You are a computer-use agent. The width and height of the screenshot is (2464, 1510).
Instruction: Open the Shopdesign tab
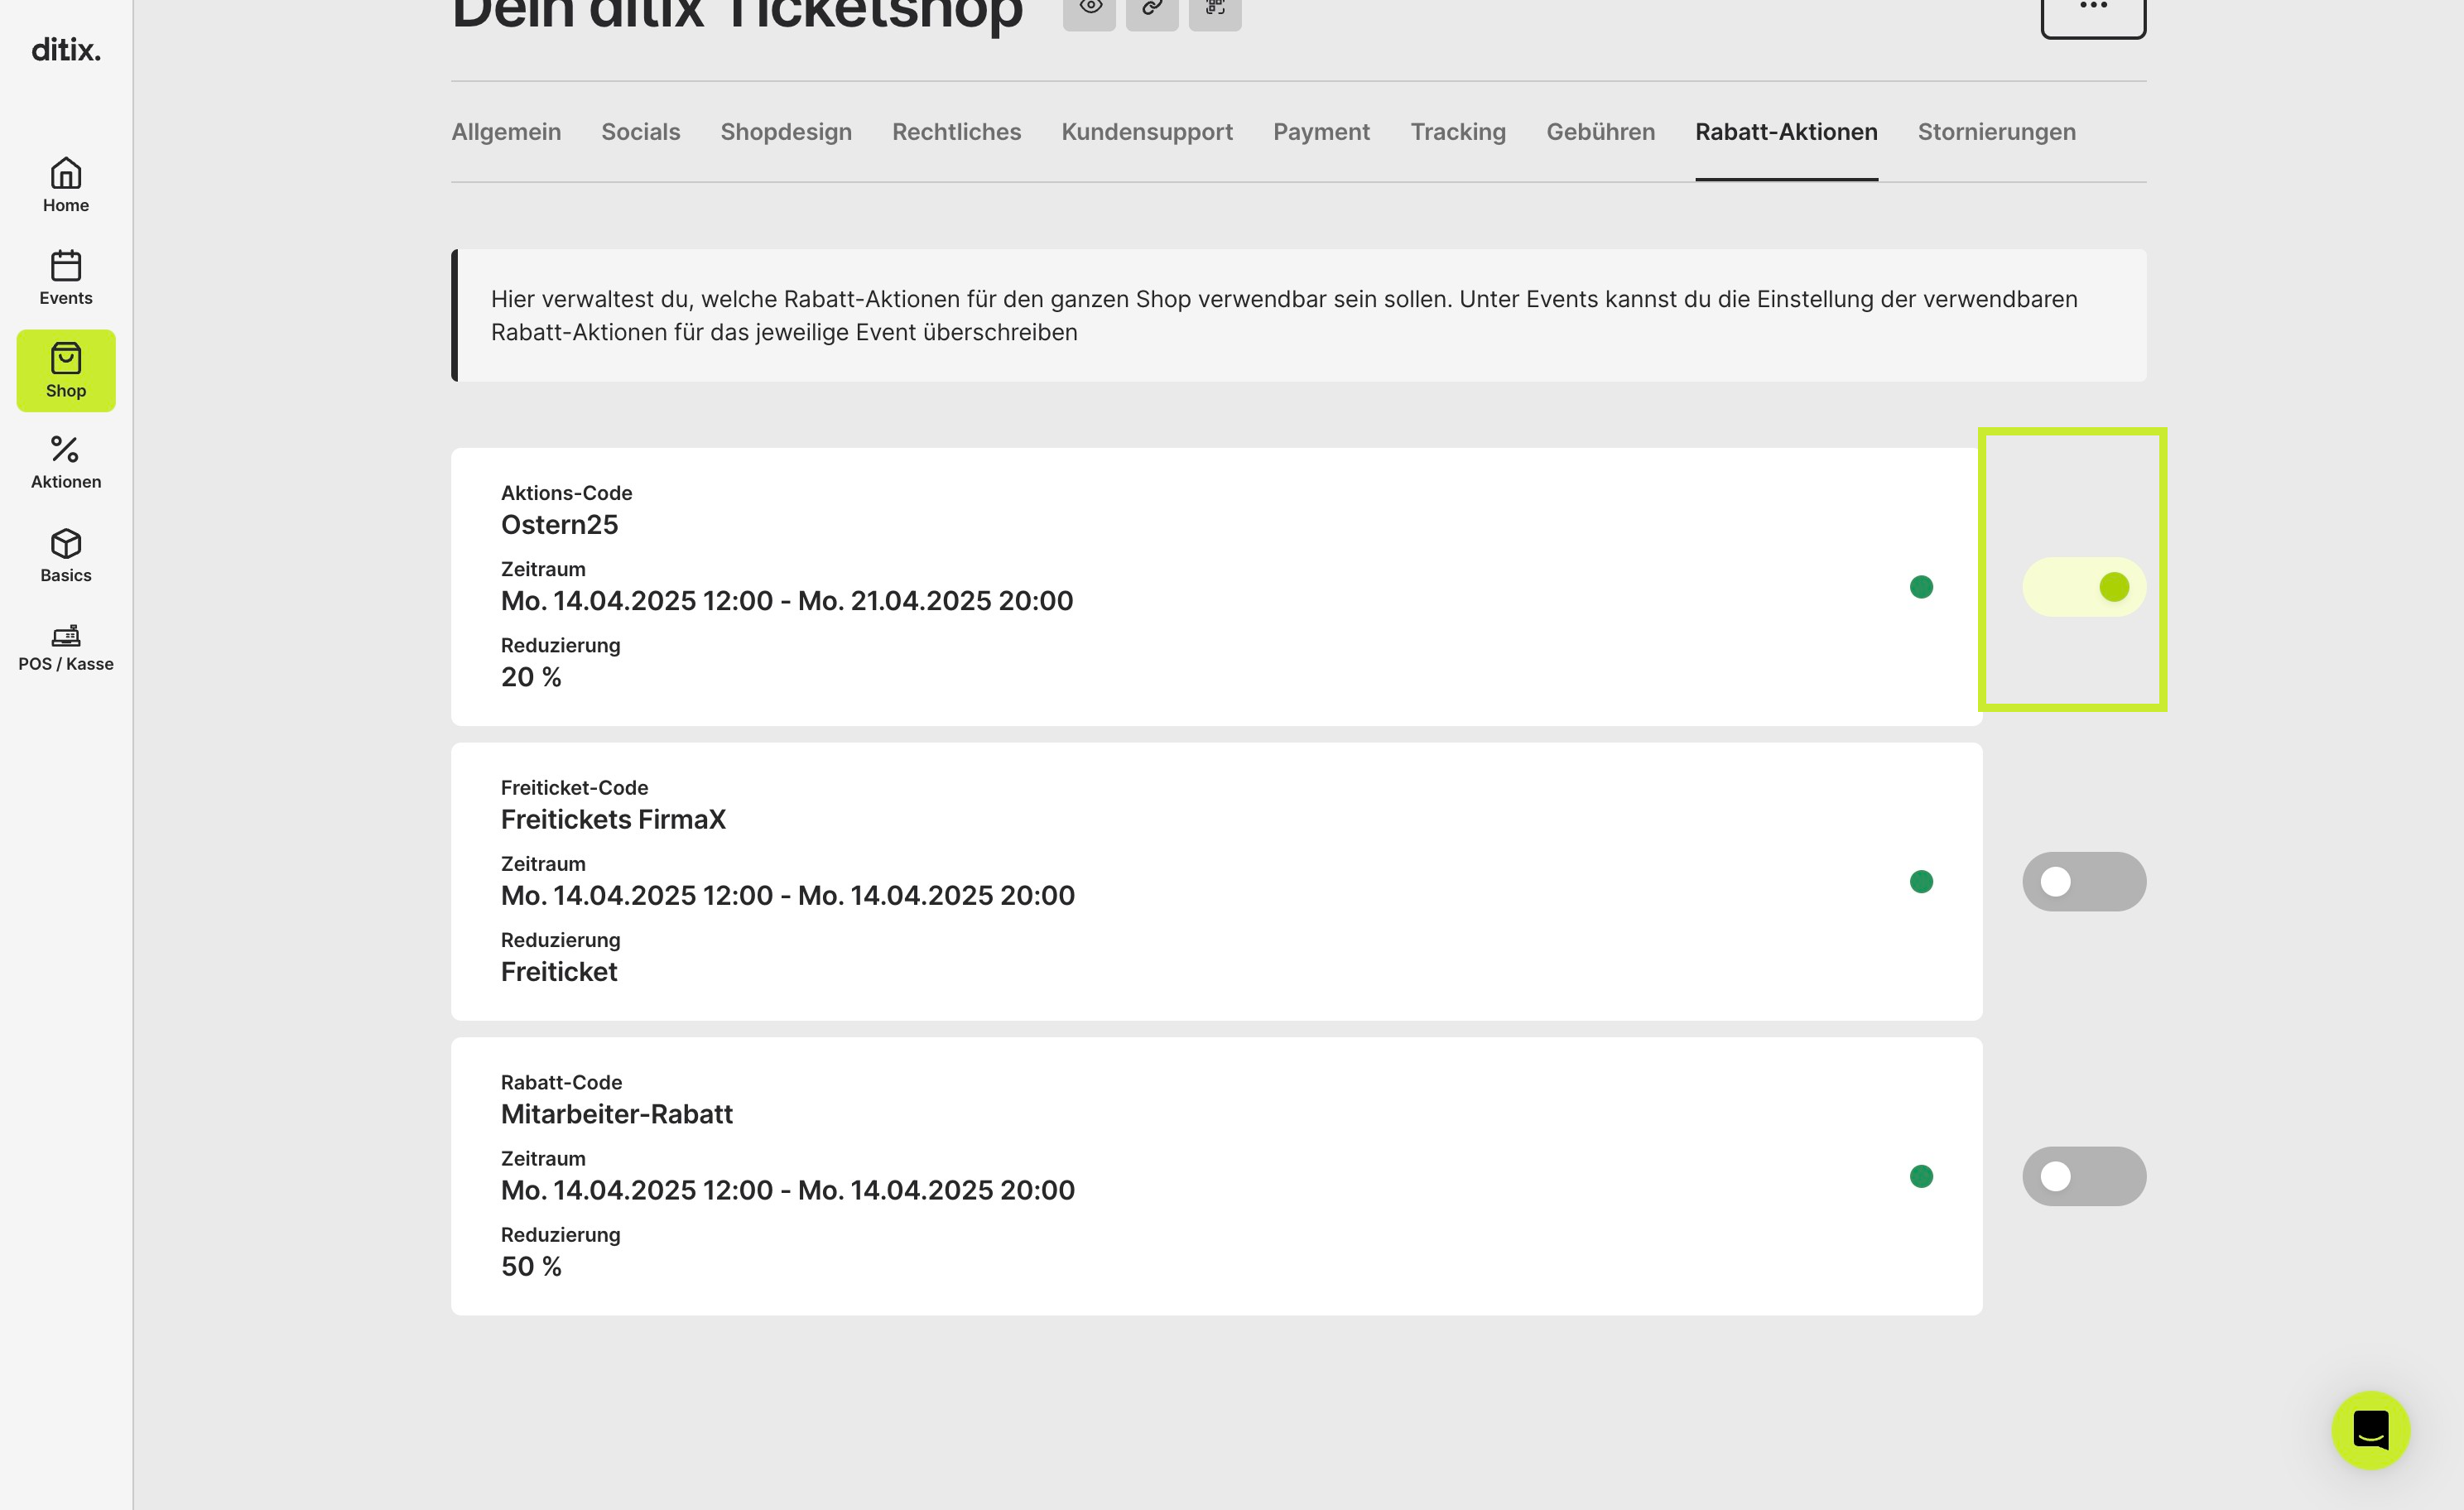click(786, 132)
